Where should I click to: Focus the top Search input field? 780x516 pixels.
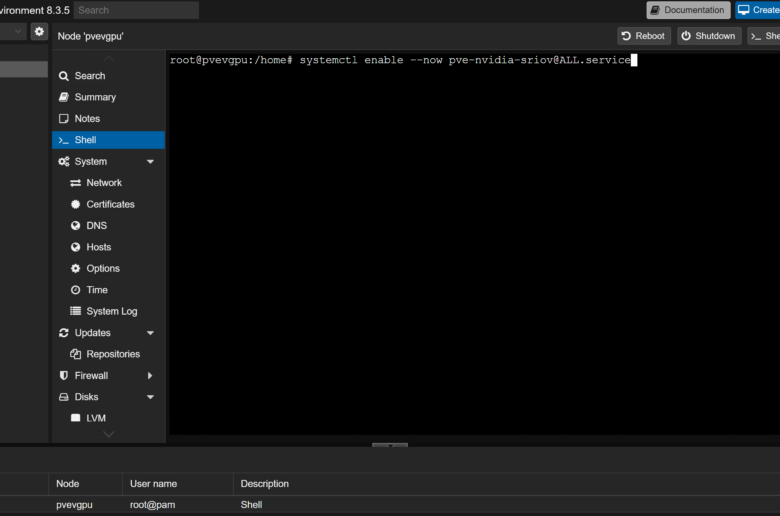pyautogui.click(x=136, y=10)
